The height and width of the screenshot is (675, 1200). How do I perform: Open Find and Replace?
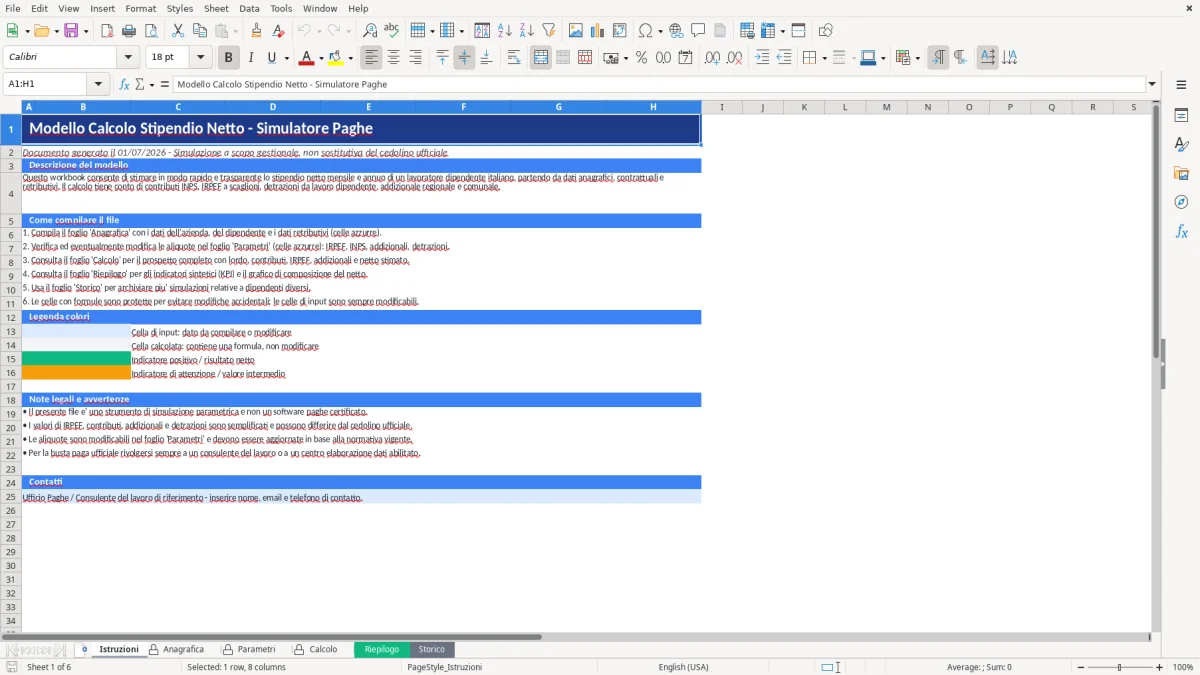[370, 31]
